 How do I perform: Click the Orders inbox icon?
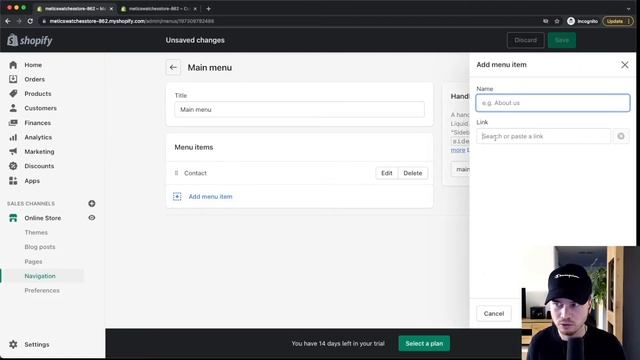click(13, 79)
